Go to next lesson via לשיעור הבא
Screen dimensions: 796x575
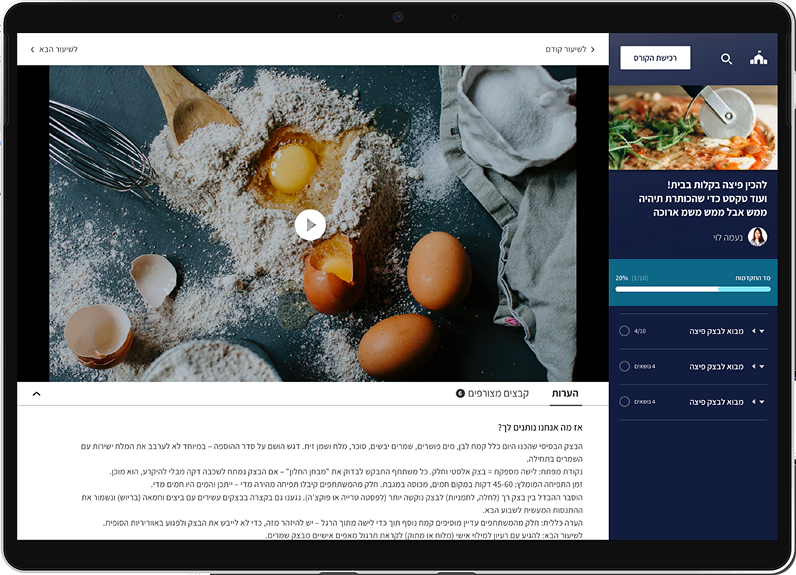click(x=54, y=49)
